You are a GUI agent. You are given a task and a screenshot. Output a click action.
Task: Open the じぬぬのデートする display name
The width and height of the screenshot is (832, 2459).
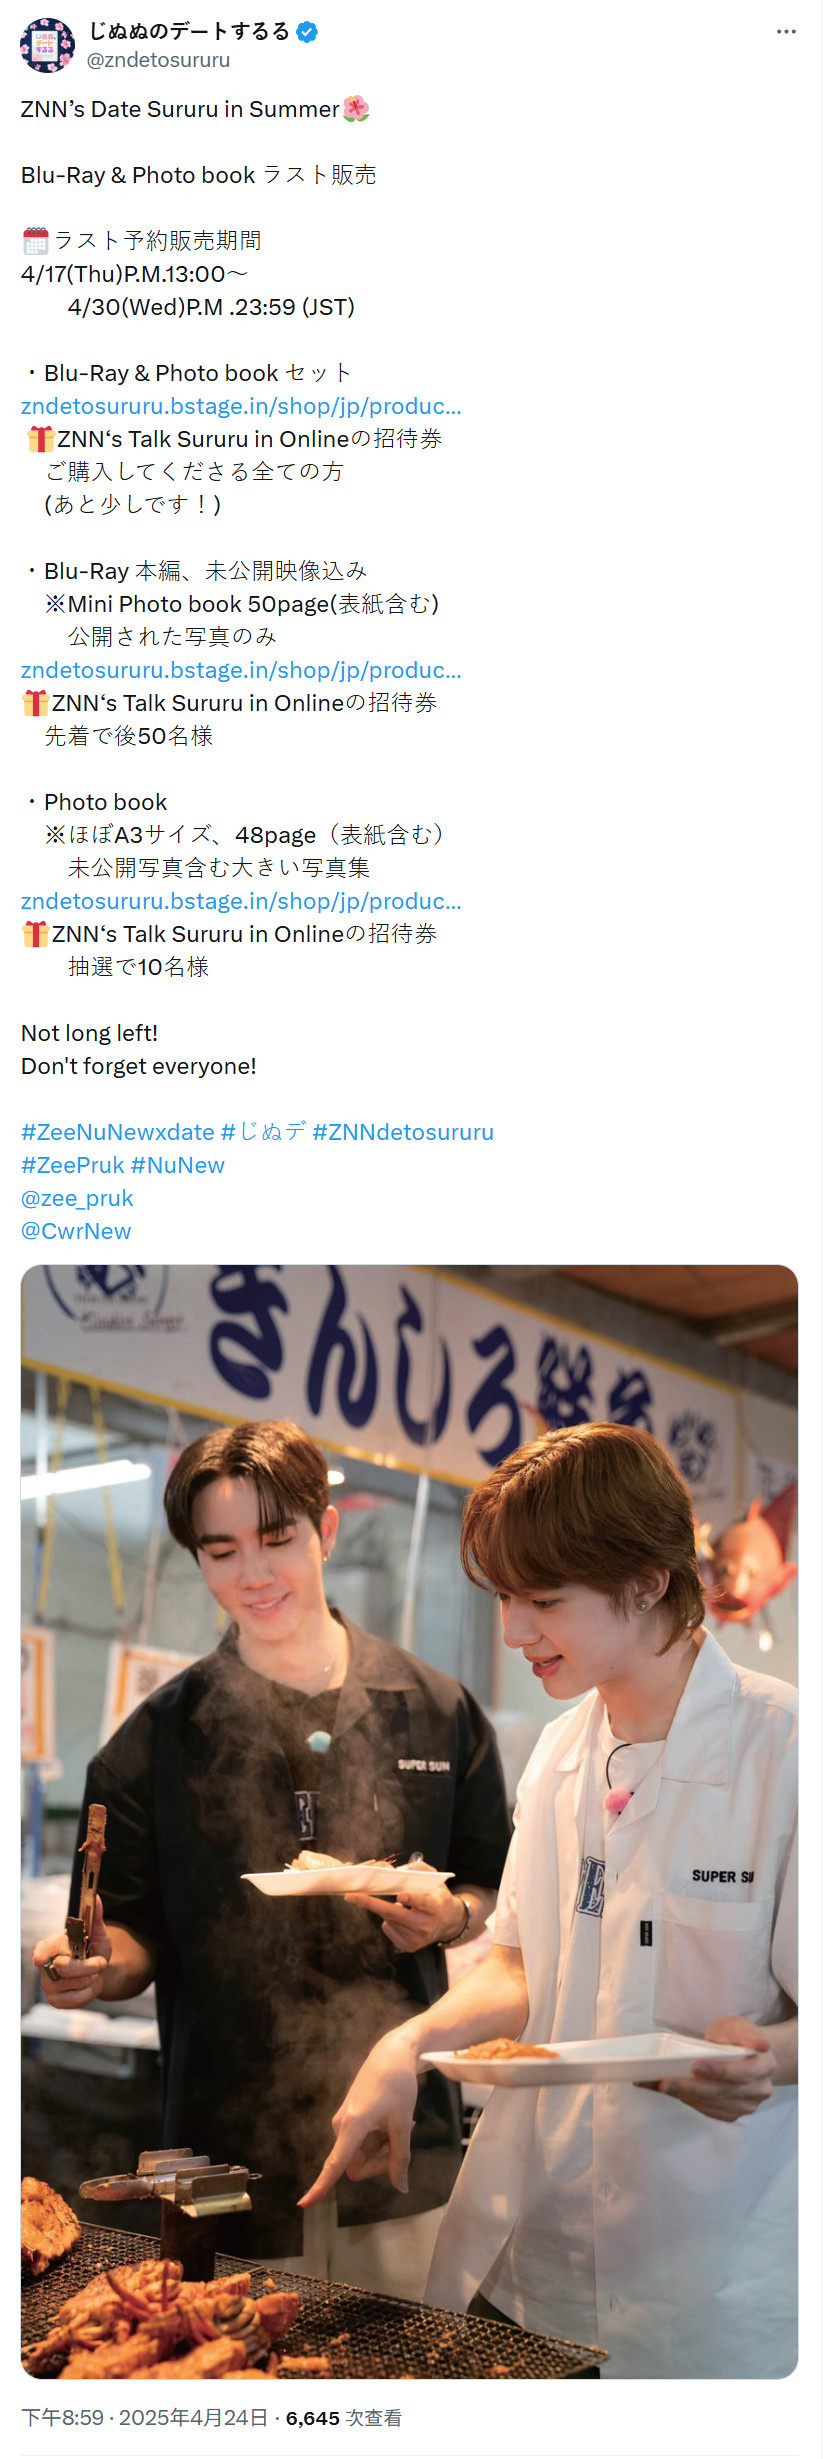(189, 32)
